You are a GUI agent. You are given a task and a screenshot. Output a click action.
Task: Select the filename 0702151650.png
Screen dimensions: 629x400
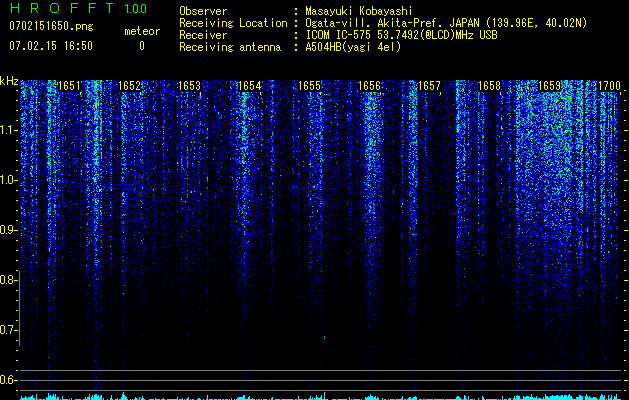[51, 26]
